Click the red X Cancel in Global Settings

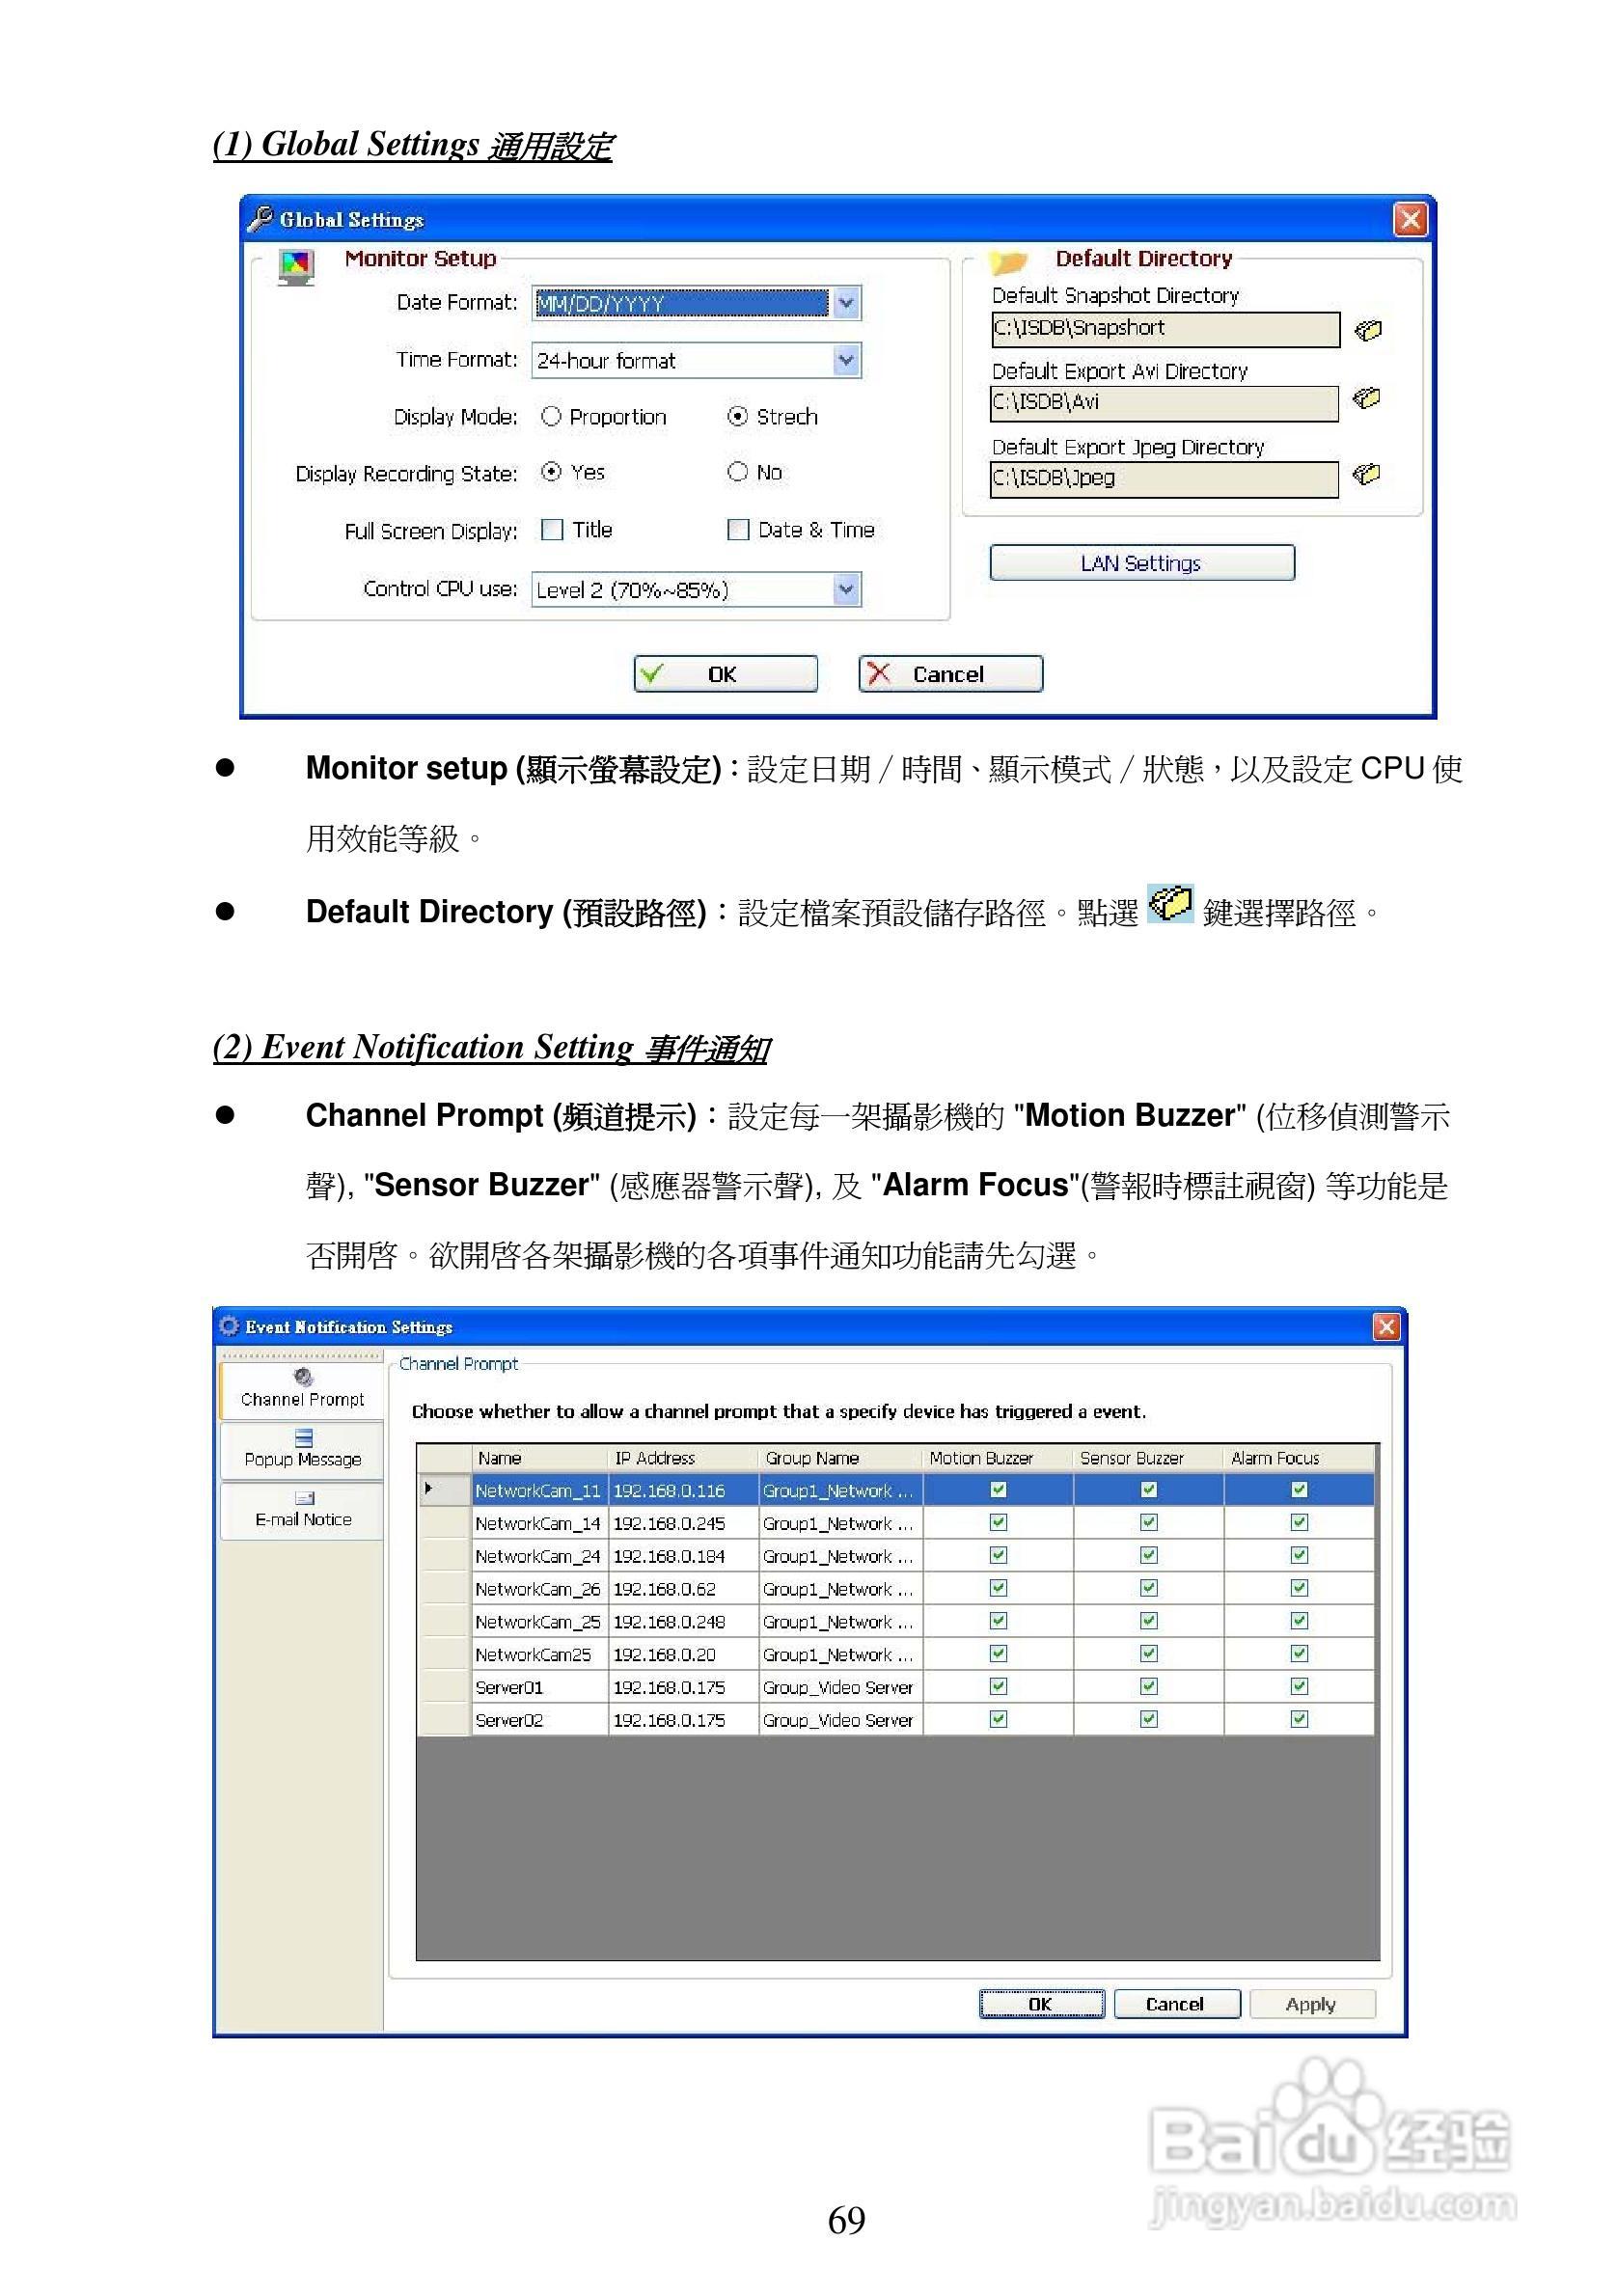point(950,675)
